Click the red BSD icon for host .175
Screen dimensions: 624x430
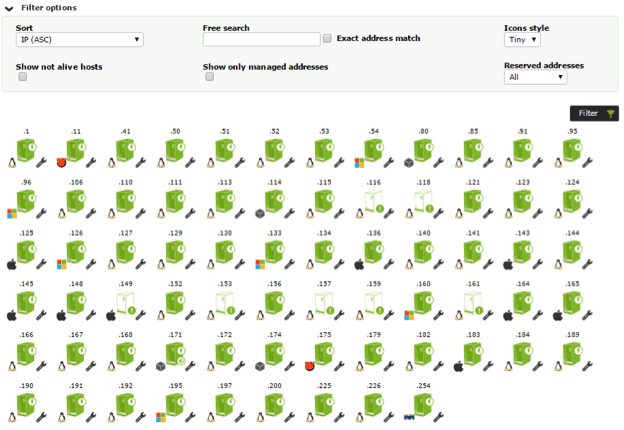pyautogui.click(x=310, y=366)
